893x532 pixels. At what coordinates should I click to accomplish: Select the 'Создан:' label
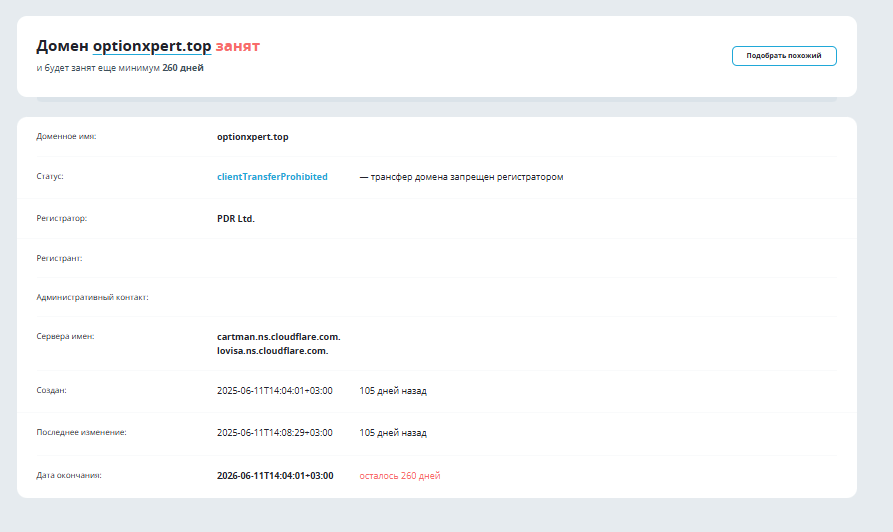[x=51, y=390]
